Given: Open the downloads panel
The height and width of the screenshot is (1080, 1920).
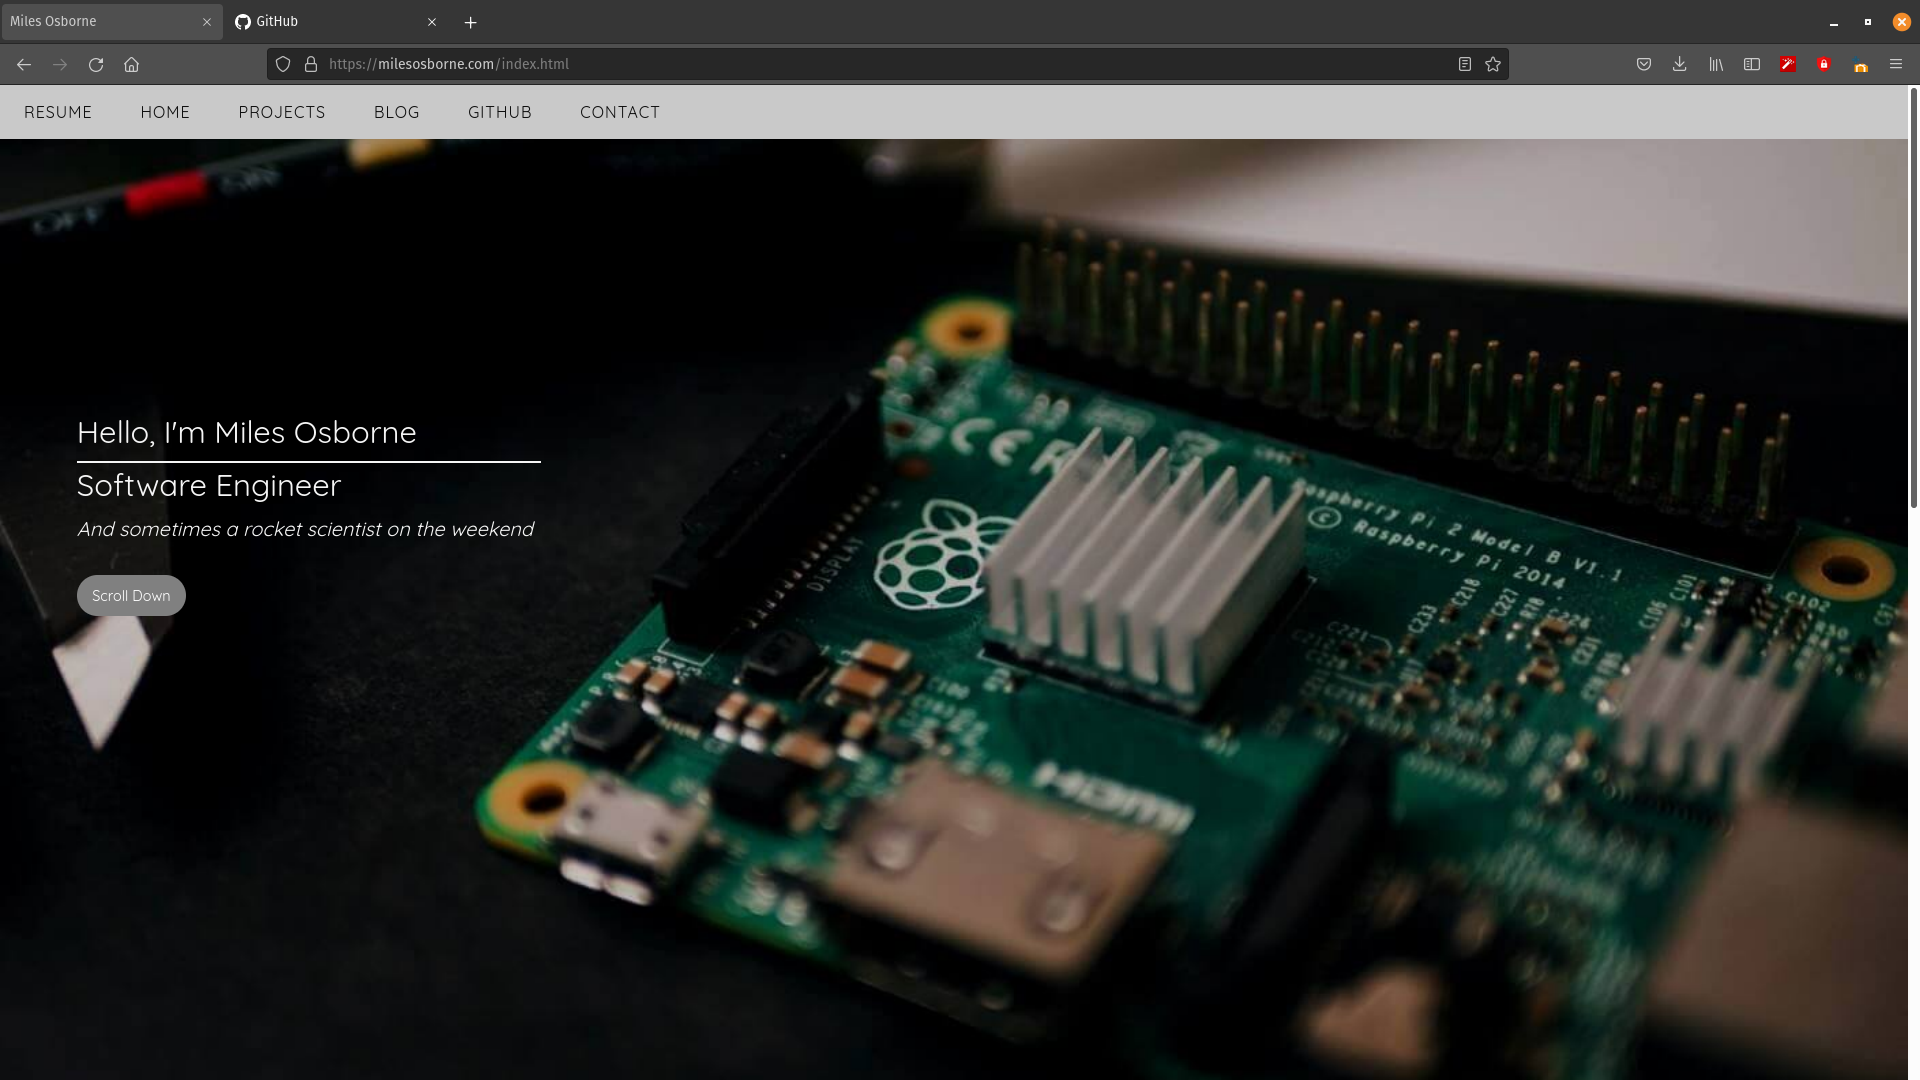Looking at the screenshot, I should pyautogui.click(x=1680, y=64).
